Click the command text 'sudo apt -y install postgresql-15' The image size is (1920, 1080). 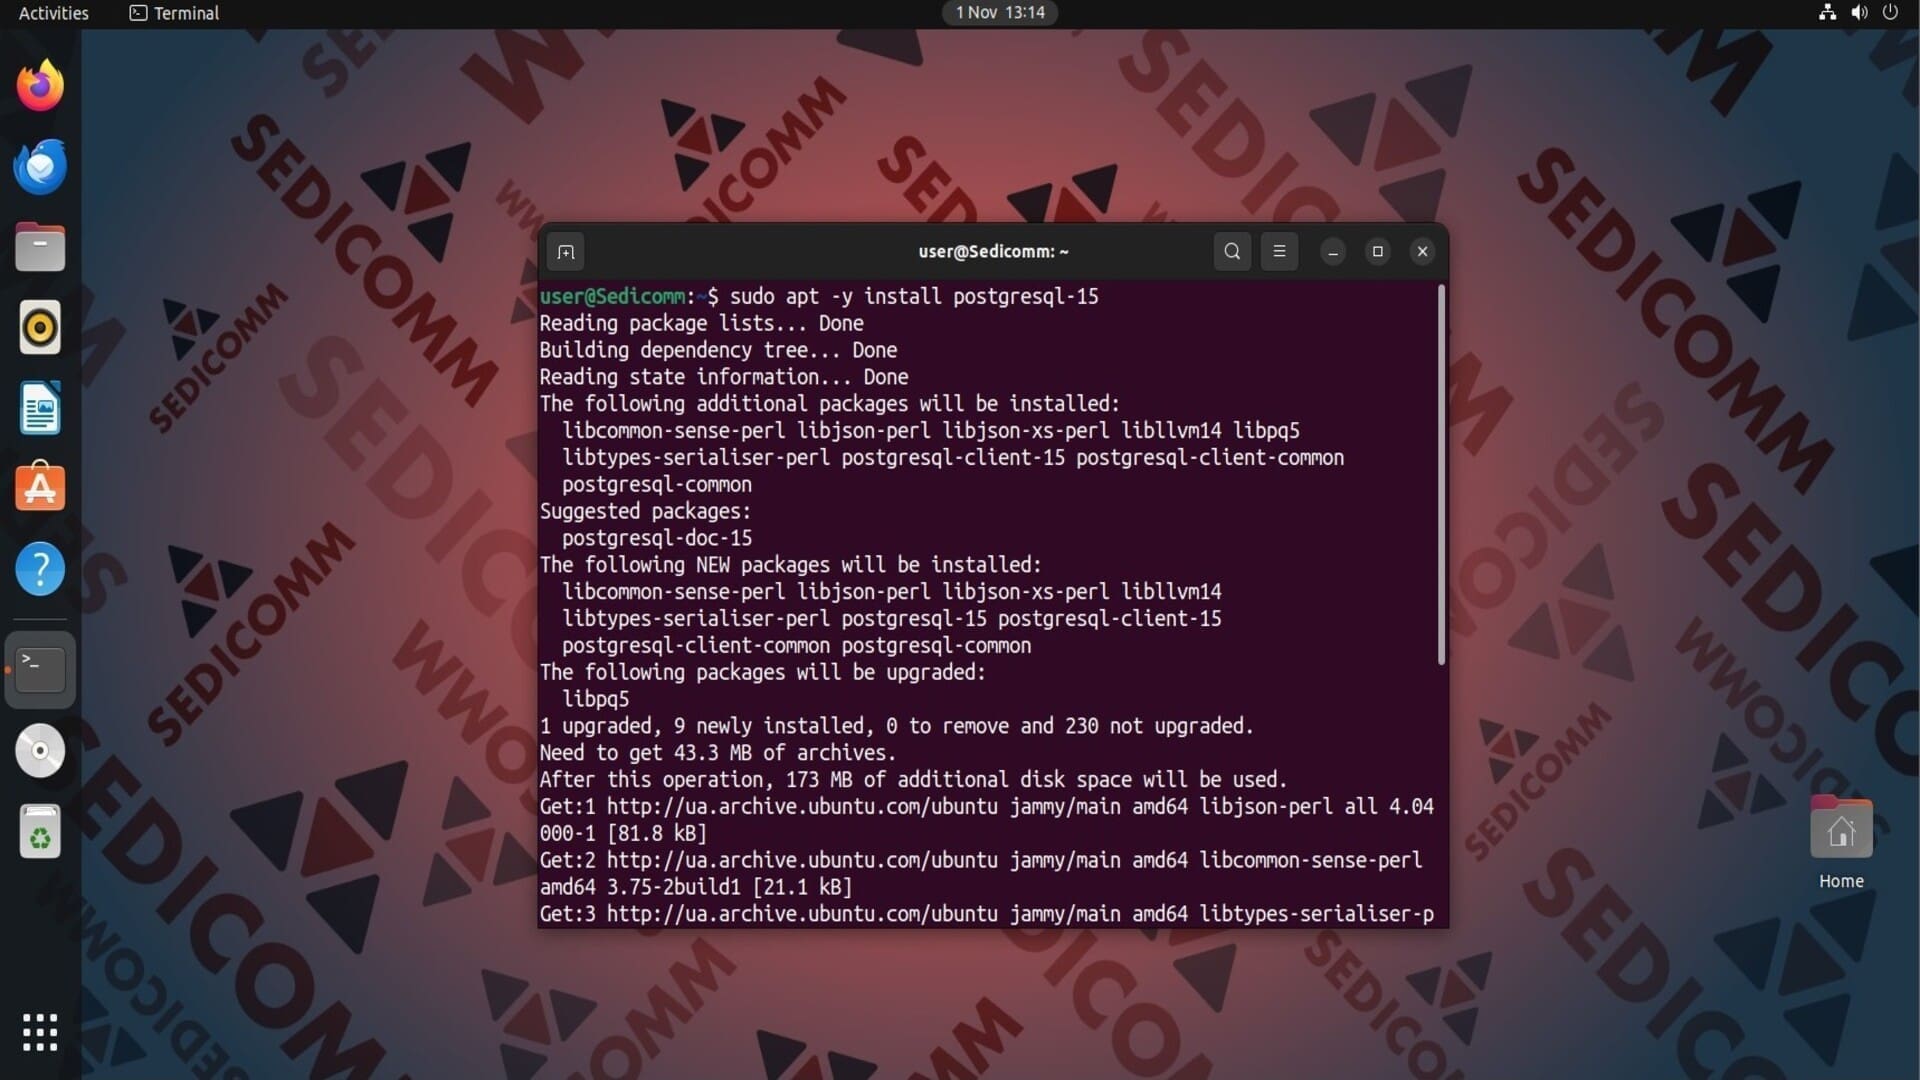coord(914,297)
